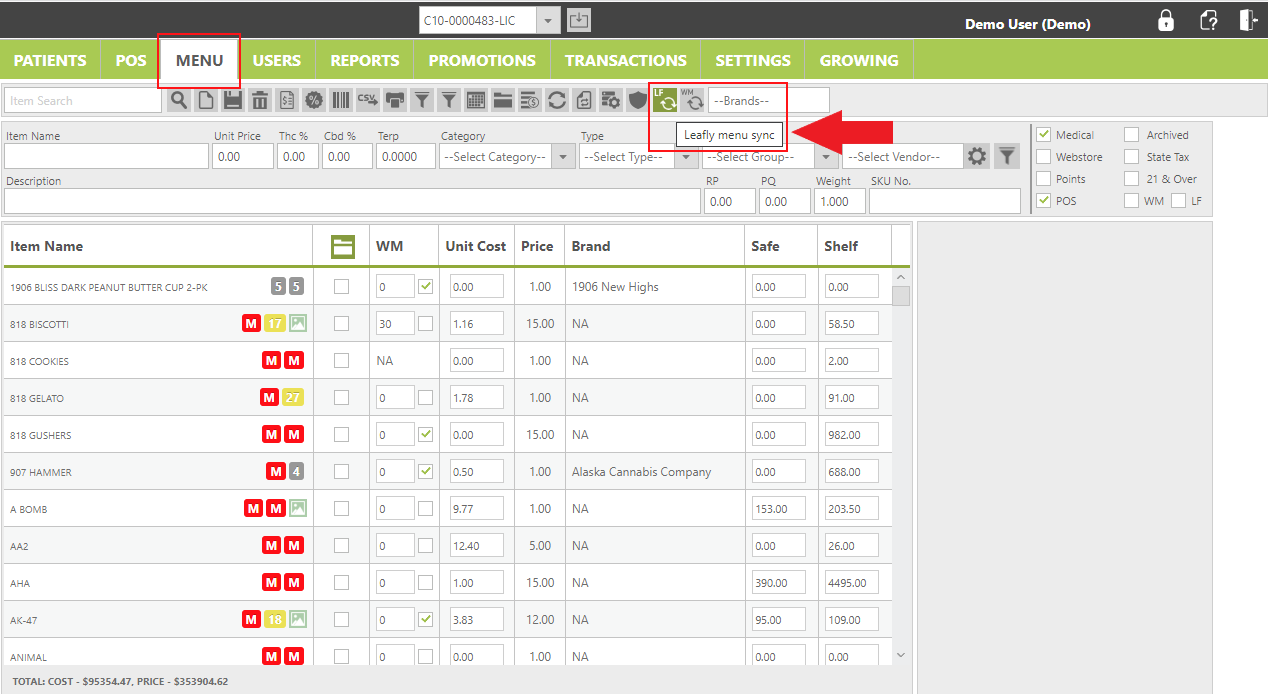
Task: Start Leafly menu sync (LF icon)
Action: point(665,100)
